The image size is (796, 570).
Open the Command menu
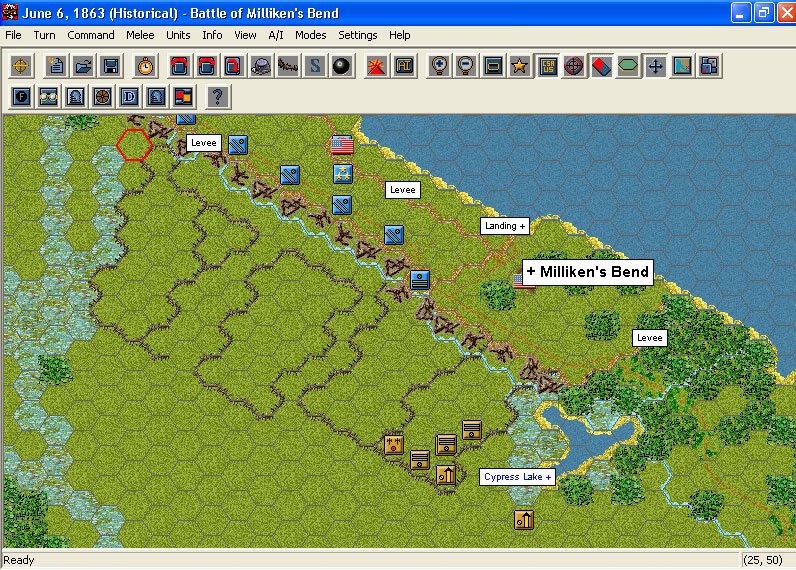click(x=91, y=35)
